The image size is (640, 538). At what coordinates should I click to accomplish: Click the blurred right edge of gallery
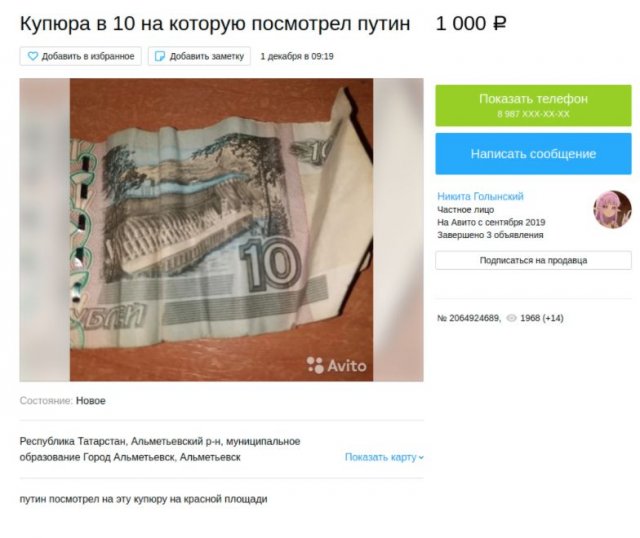coord(398,230)
